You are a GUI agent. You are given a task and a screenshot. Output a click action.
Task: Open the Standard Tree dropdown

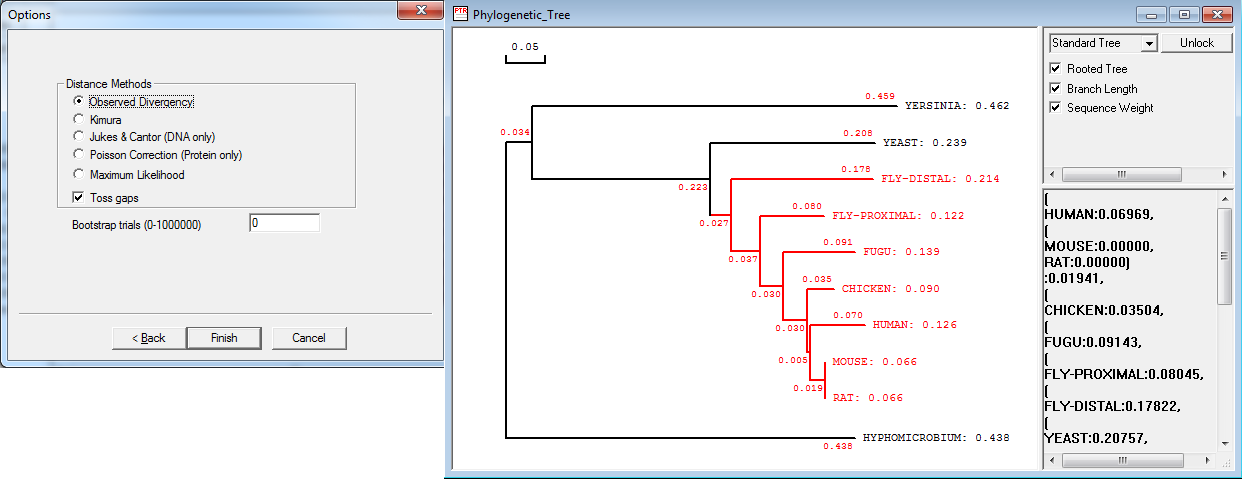coord(1149,43)
